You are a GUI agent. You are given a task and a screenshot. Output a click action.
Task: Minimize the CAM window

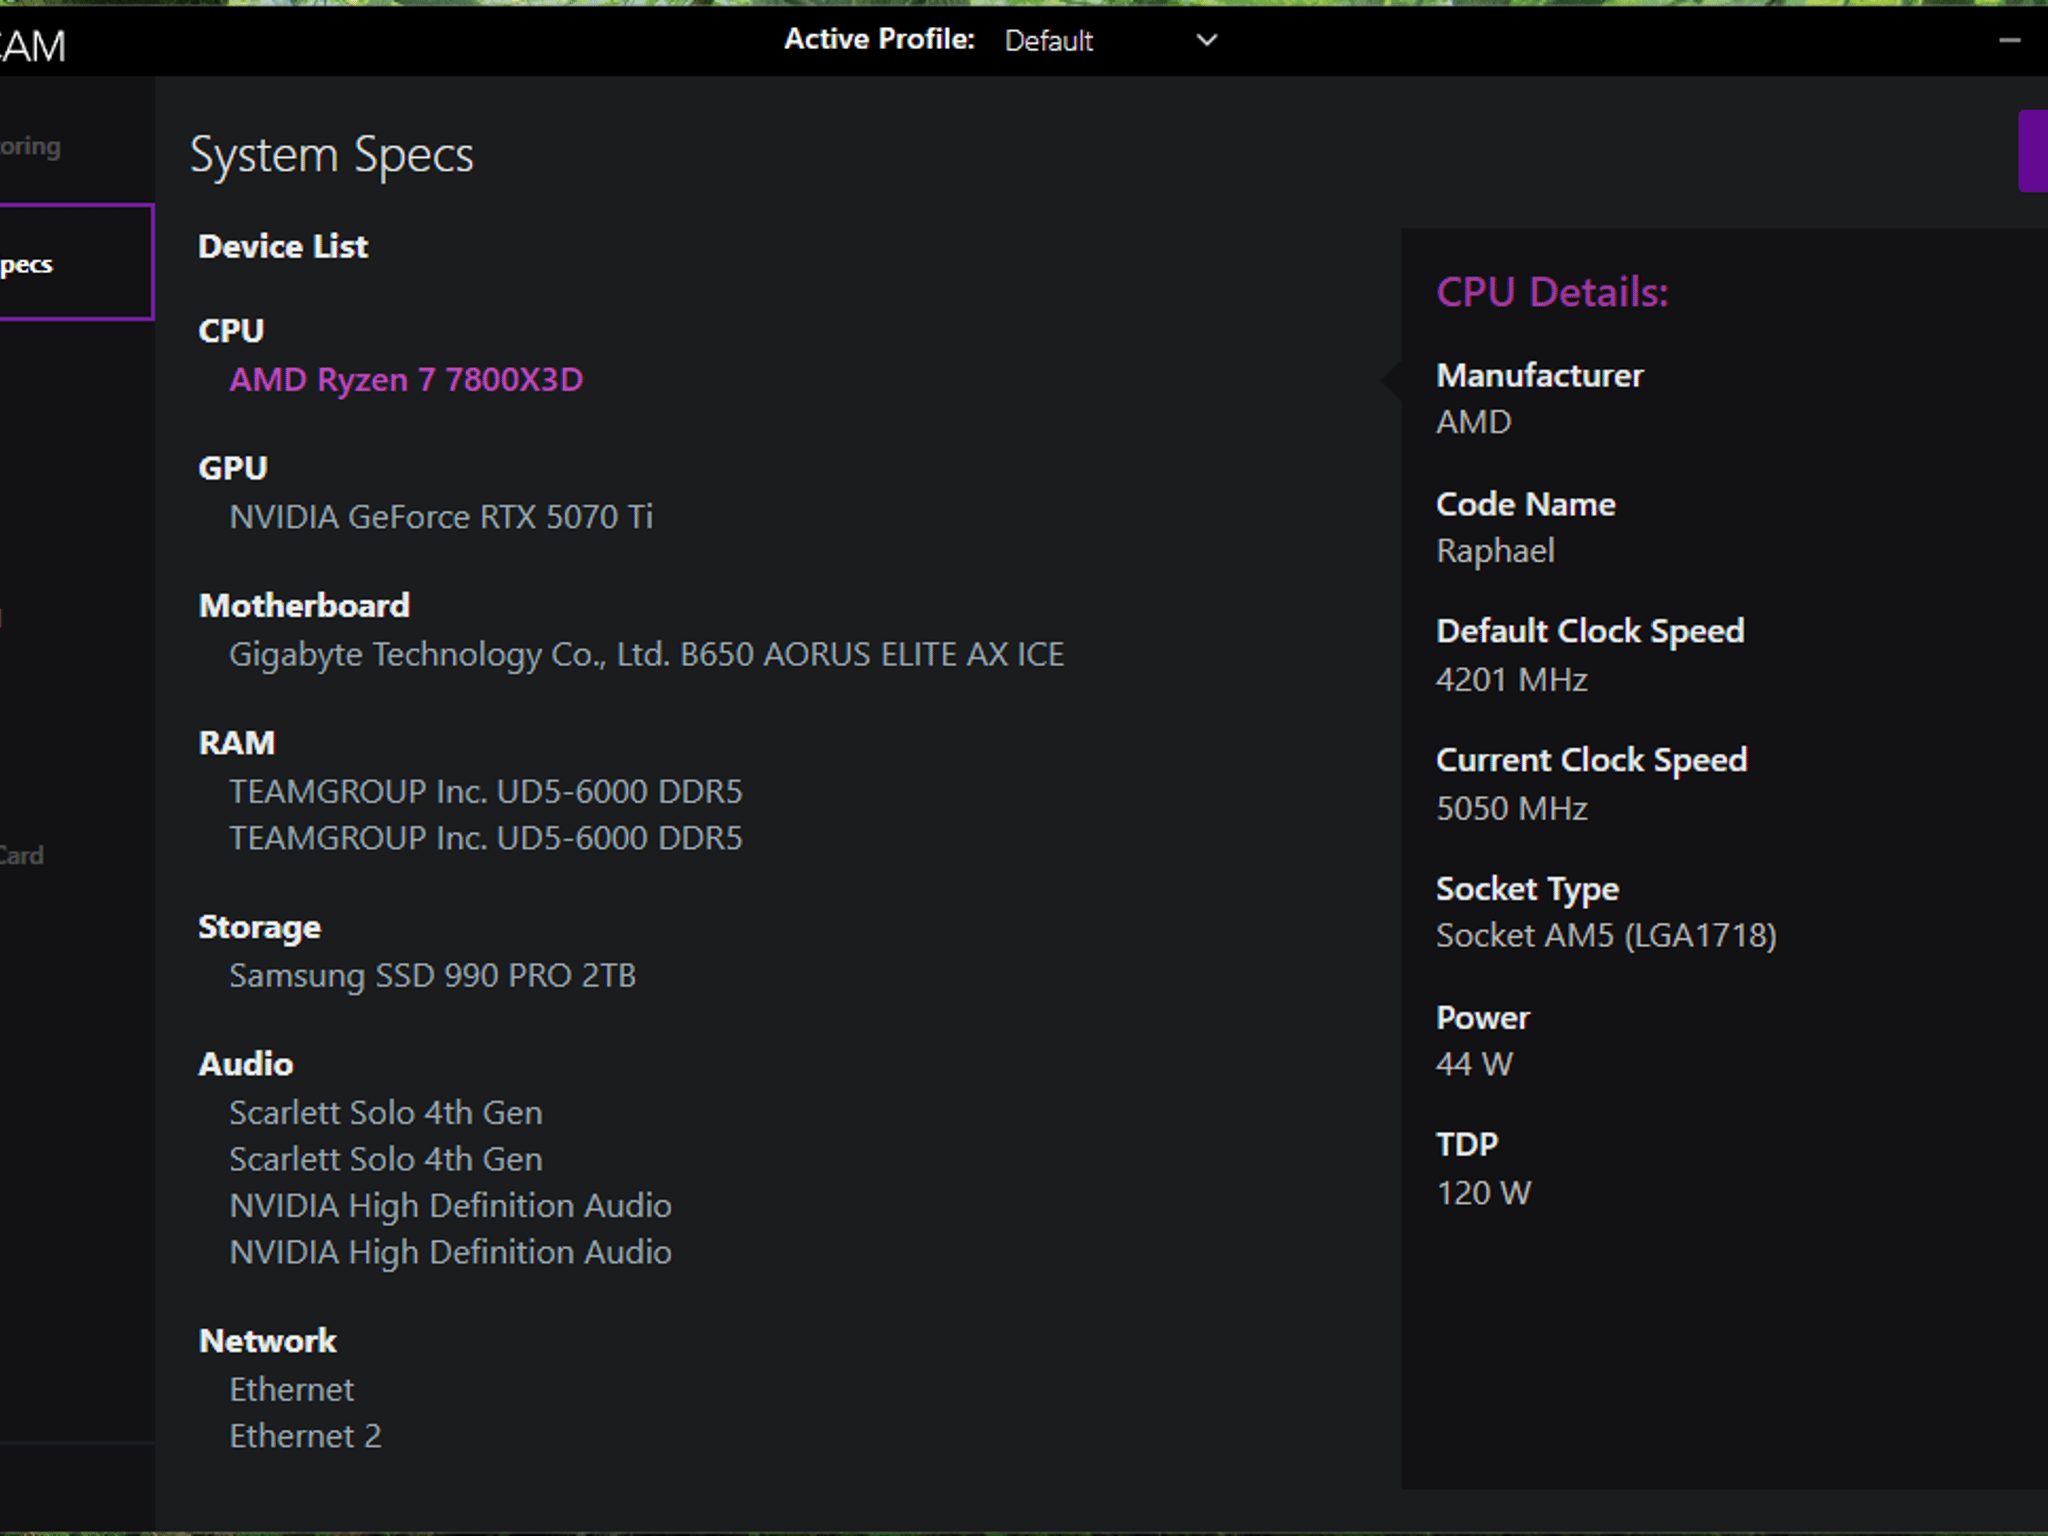(2010, 41)
